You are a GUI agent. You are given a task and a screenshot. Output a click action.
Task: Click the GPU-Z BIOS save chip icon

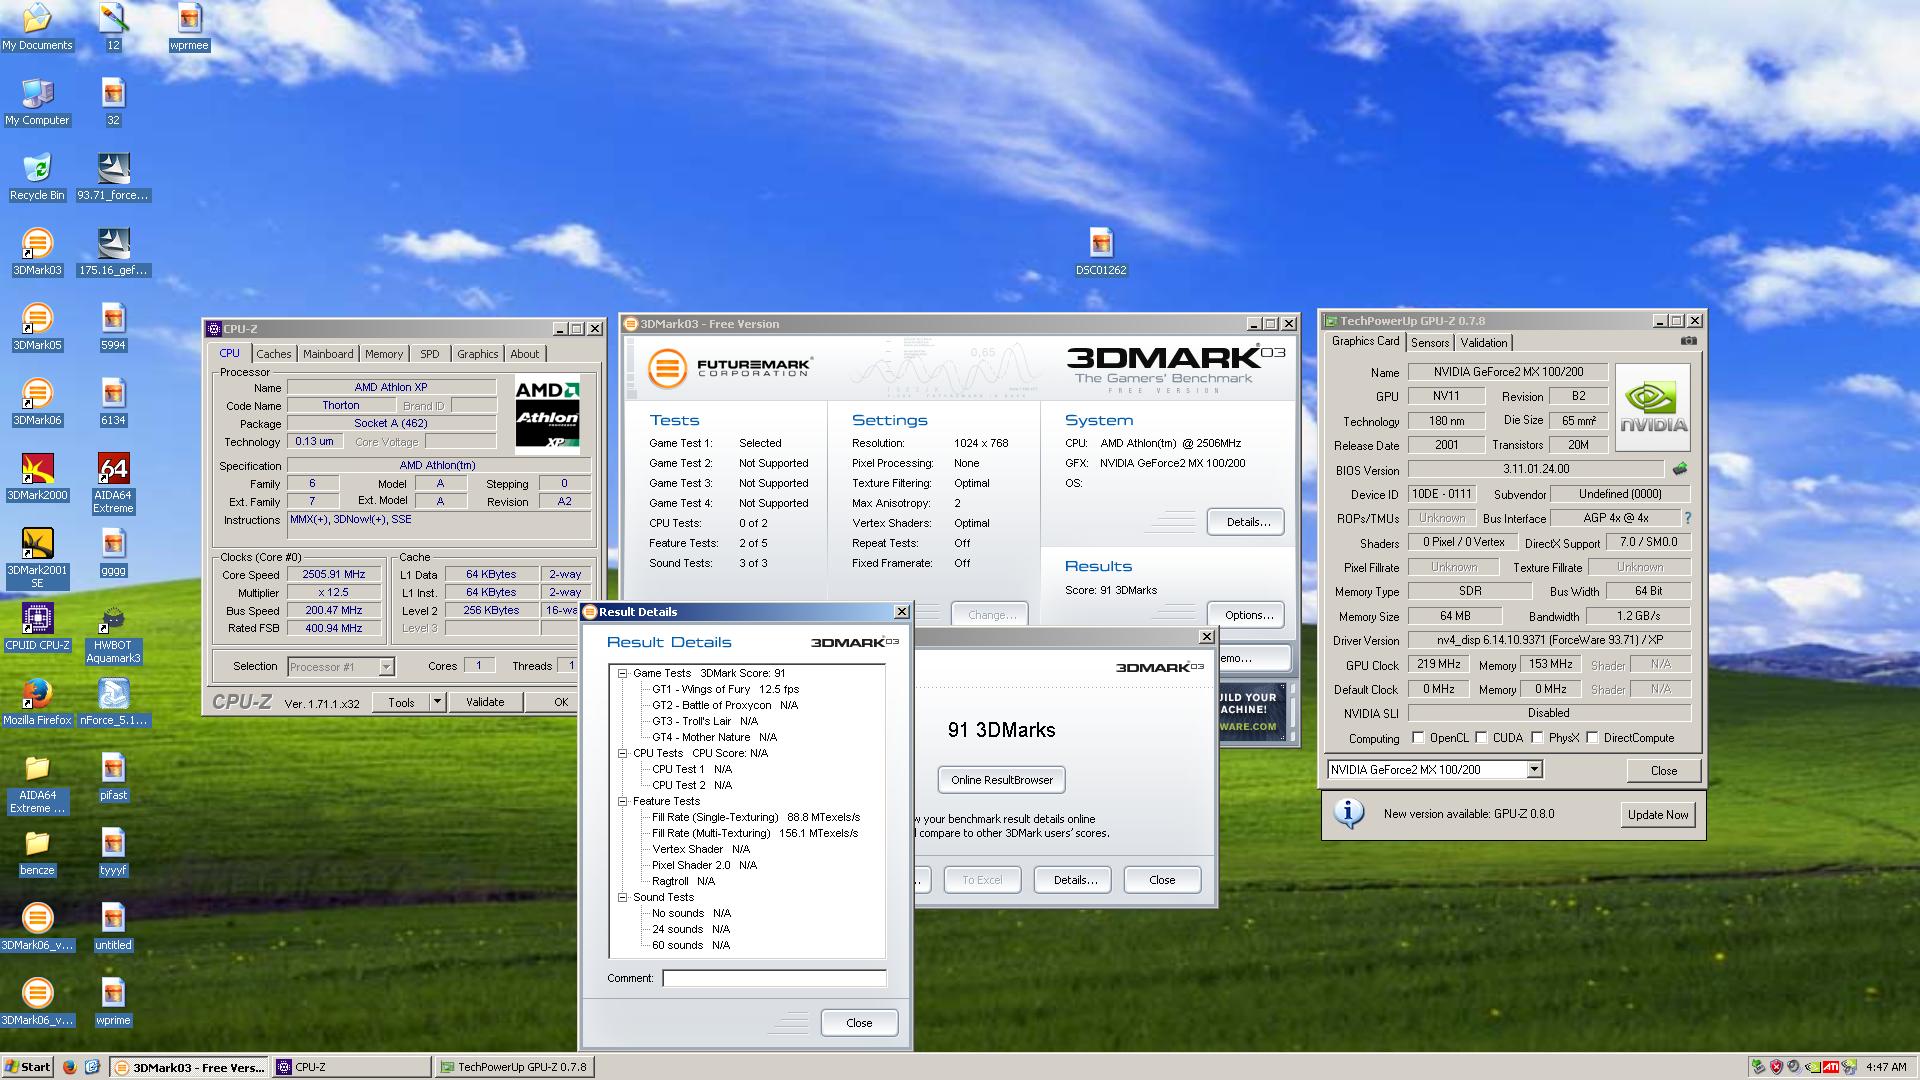[1680, 468]
